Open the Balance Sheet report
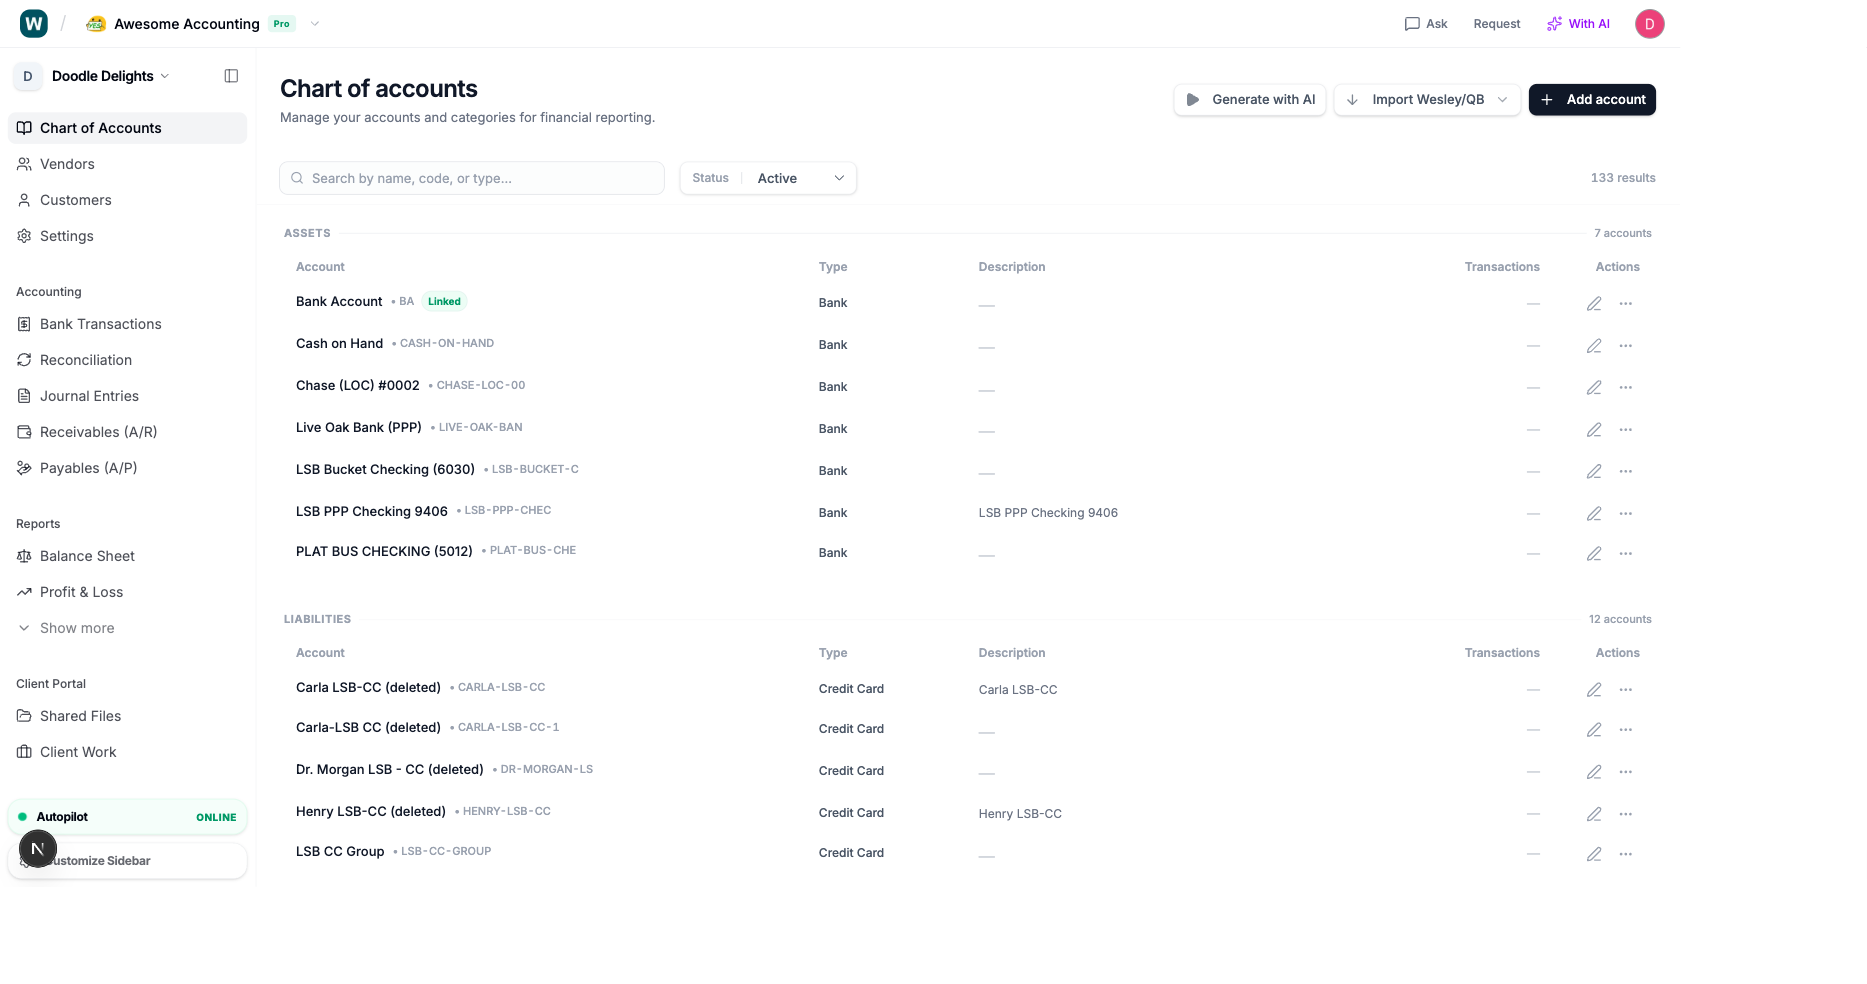This screenshot has height=984, width=1867. coord(87,556)
